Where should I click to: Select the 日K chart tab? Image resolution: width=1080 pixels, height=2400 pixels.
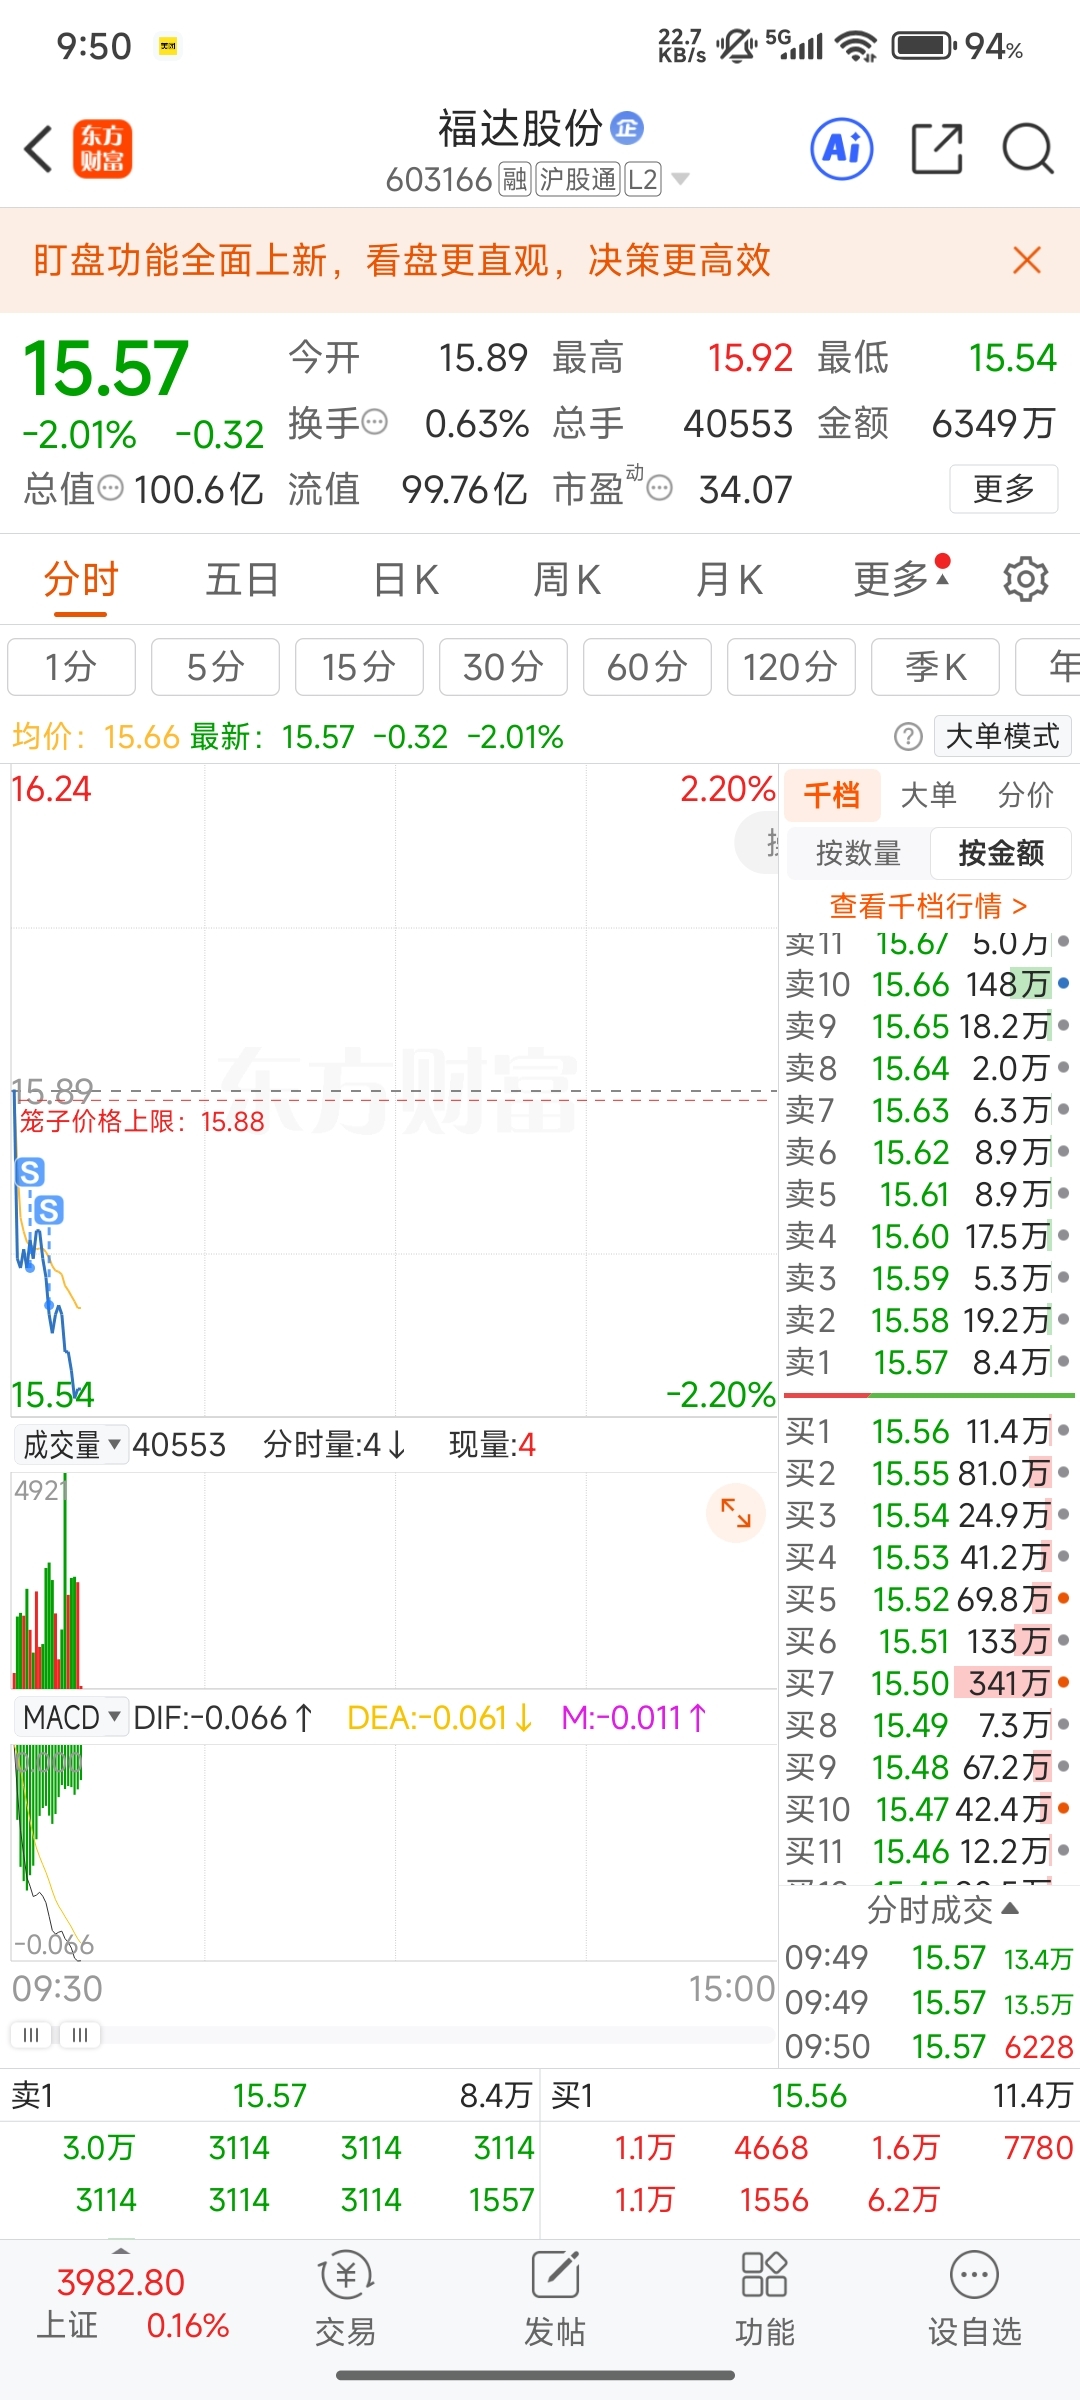click(x=406, y=579)
